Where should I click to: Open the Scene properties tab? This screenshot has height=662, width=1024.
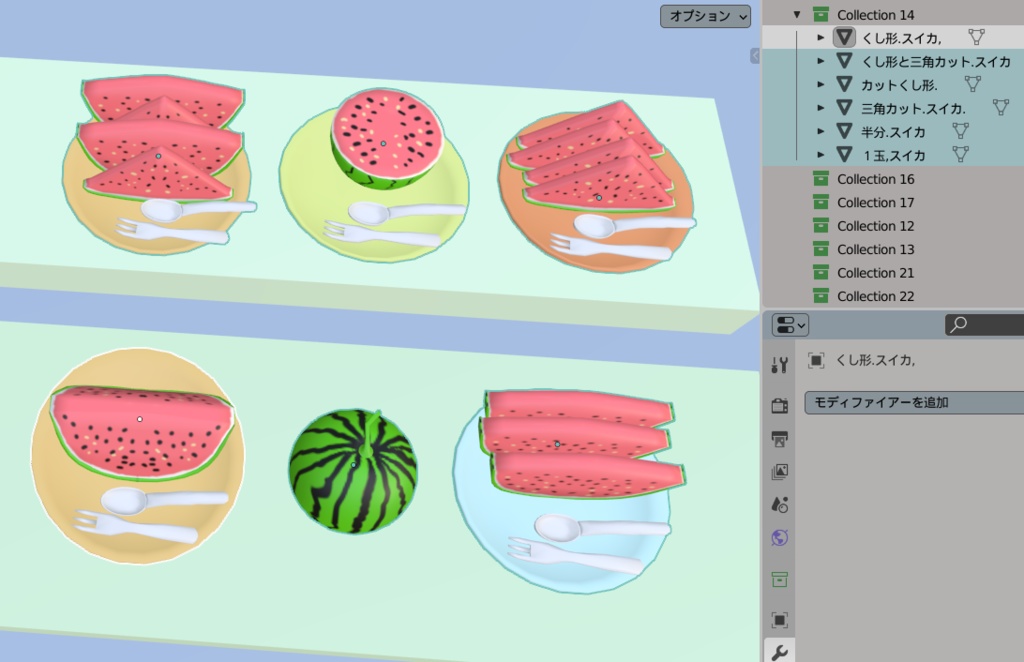pos(779,505)
